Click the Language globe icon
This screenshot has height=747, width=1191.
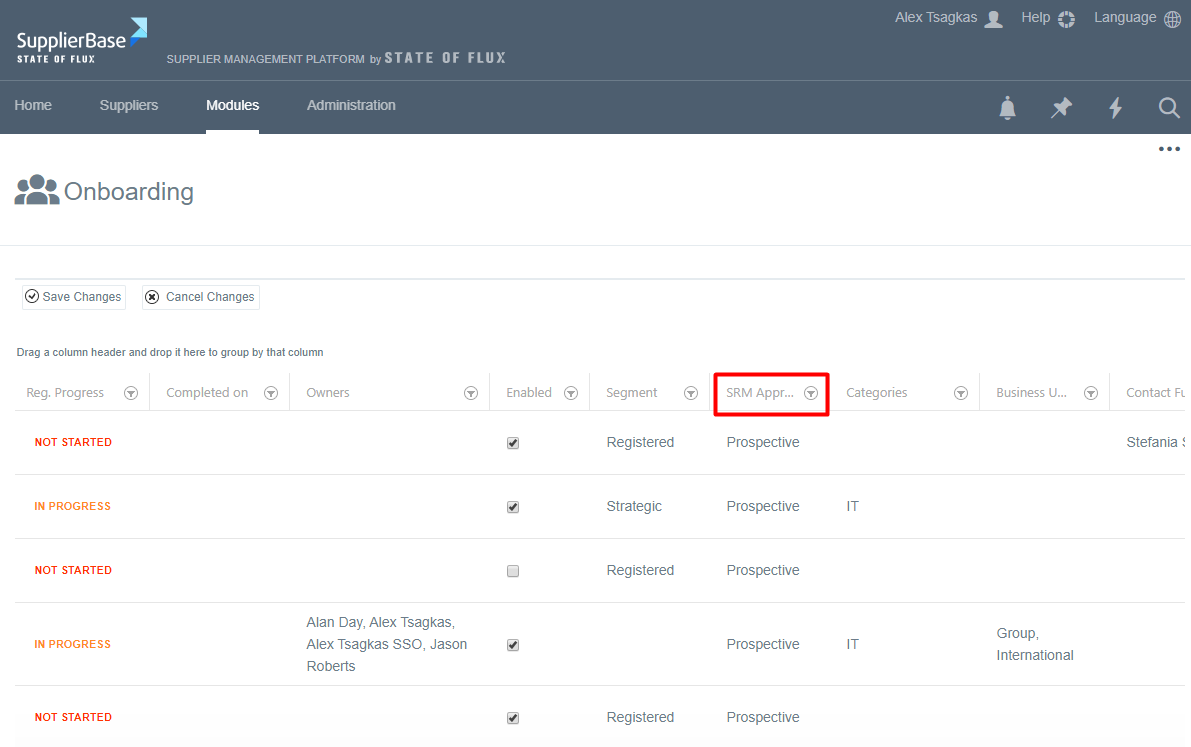point(1172,19)
